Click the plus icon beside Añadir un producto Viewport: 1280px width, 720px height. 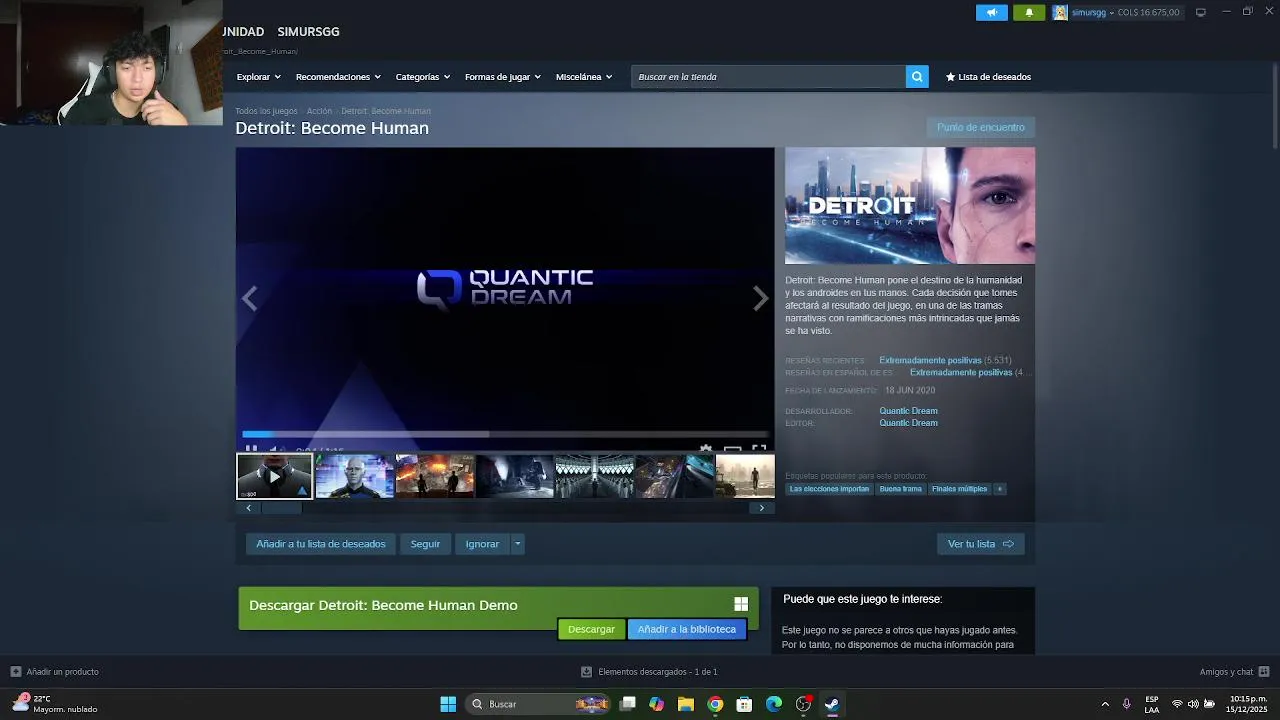tap(15, 672)
